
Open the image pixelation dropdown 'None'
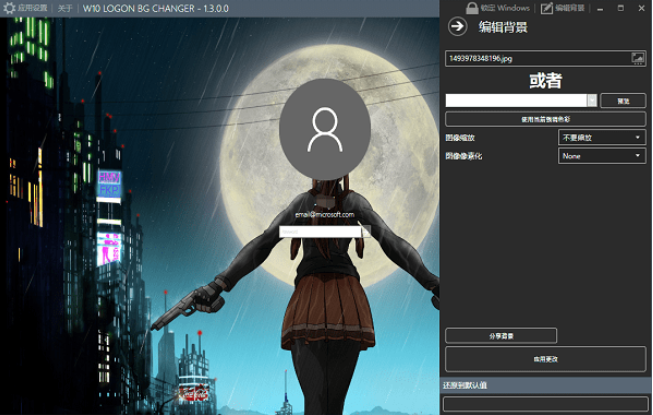[x=602, y=156]
